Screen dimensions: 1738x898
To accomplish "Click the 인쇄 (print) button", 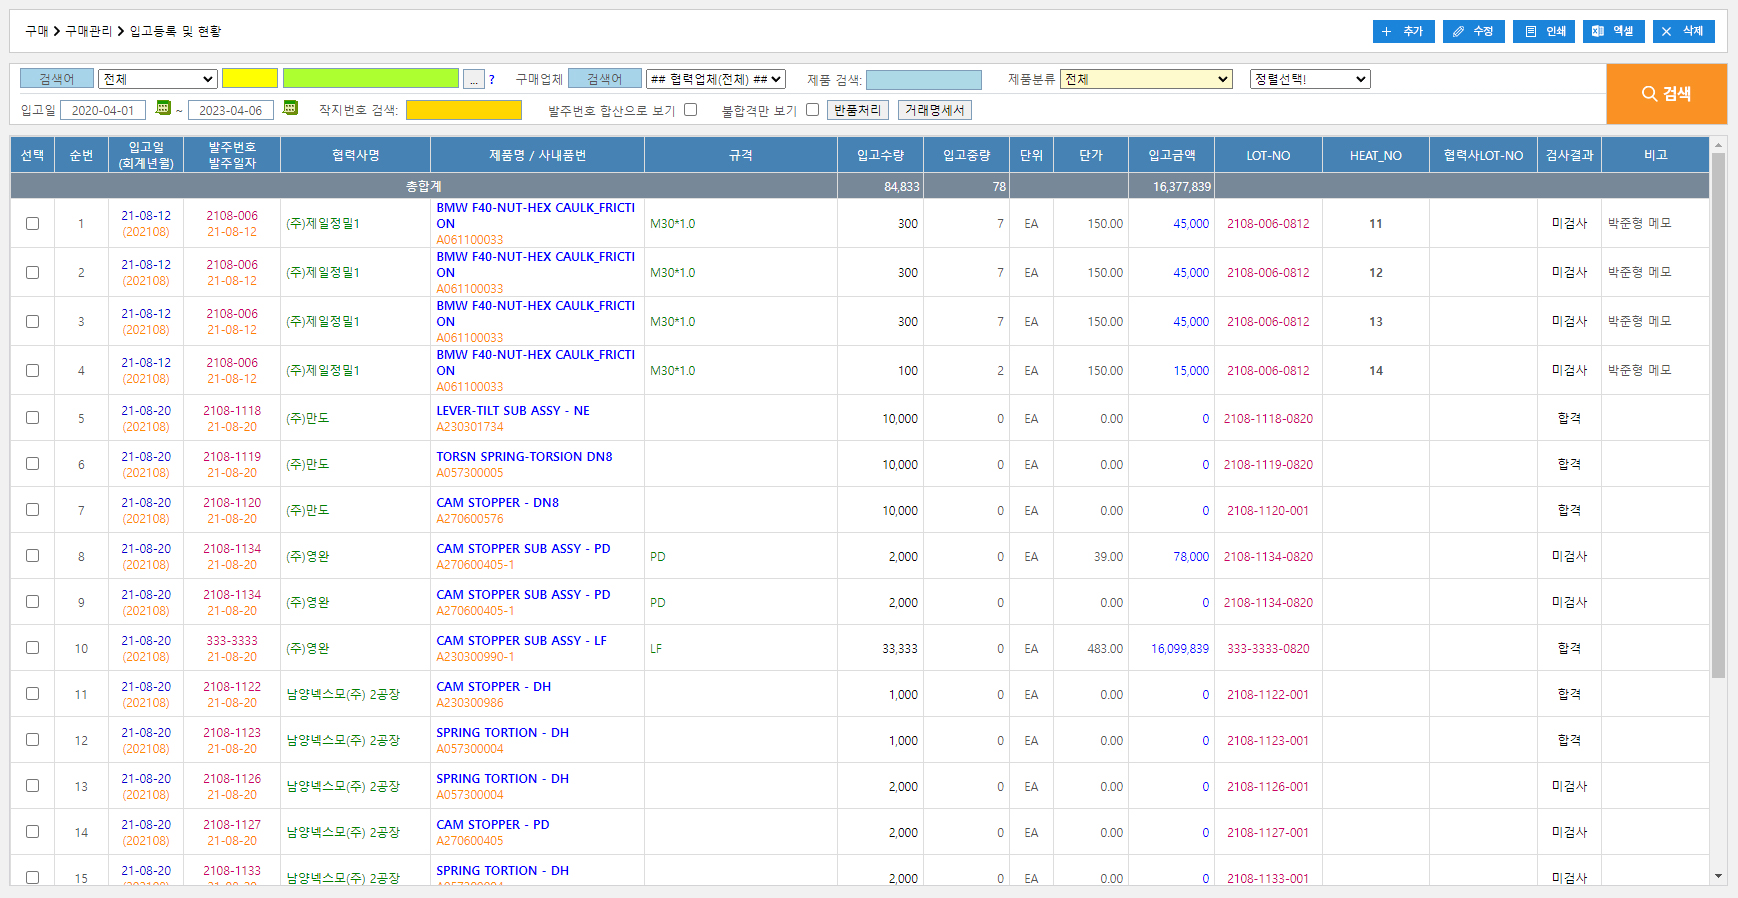I will point(1543,31).
